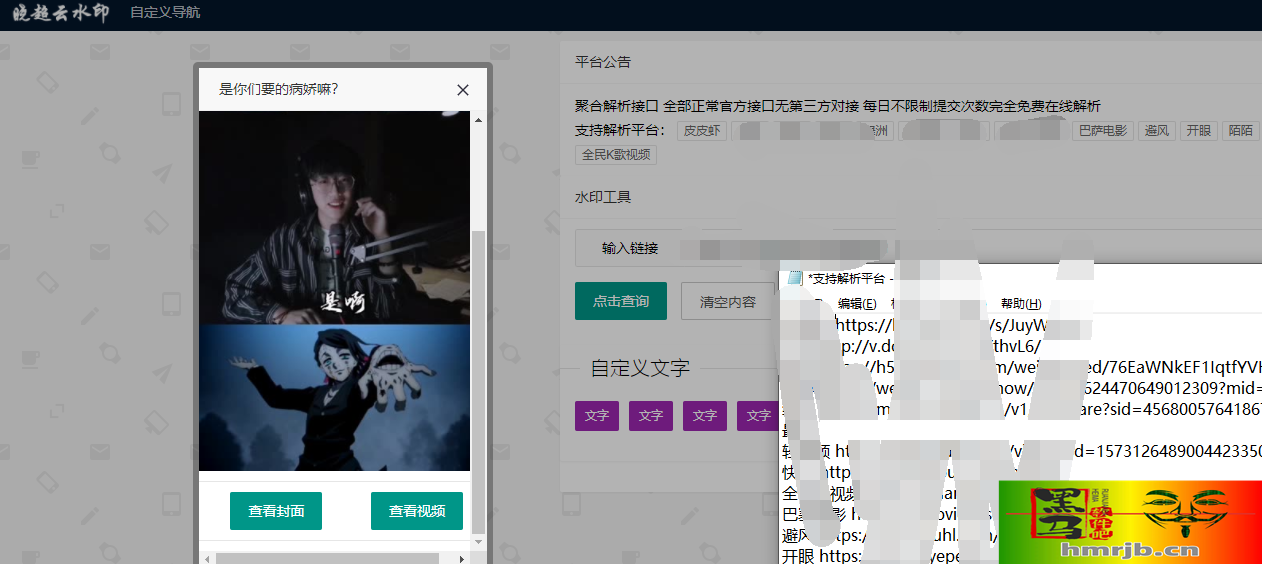This screenshot has height=564, width=1262.
Task: Click the horizontal scrollbar left arrow
Action: point(207,559)
